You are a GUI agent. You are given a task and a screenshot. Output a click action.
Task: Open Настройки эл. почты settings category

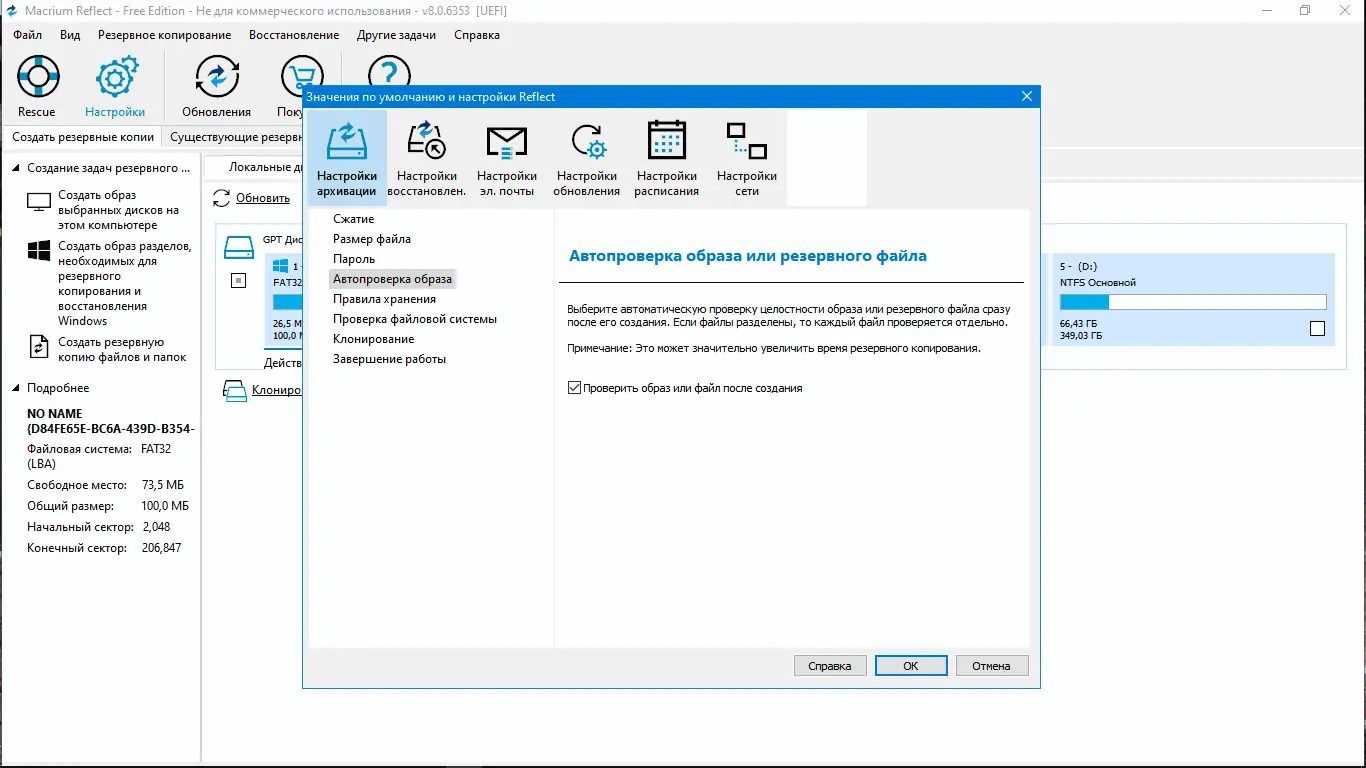coord(507,158)
